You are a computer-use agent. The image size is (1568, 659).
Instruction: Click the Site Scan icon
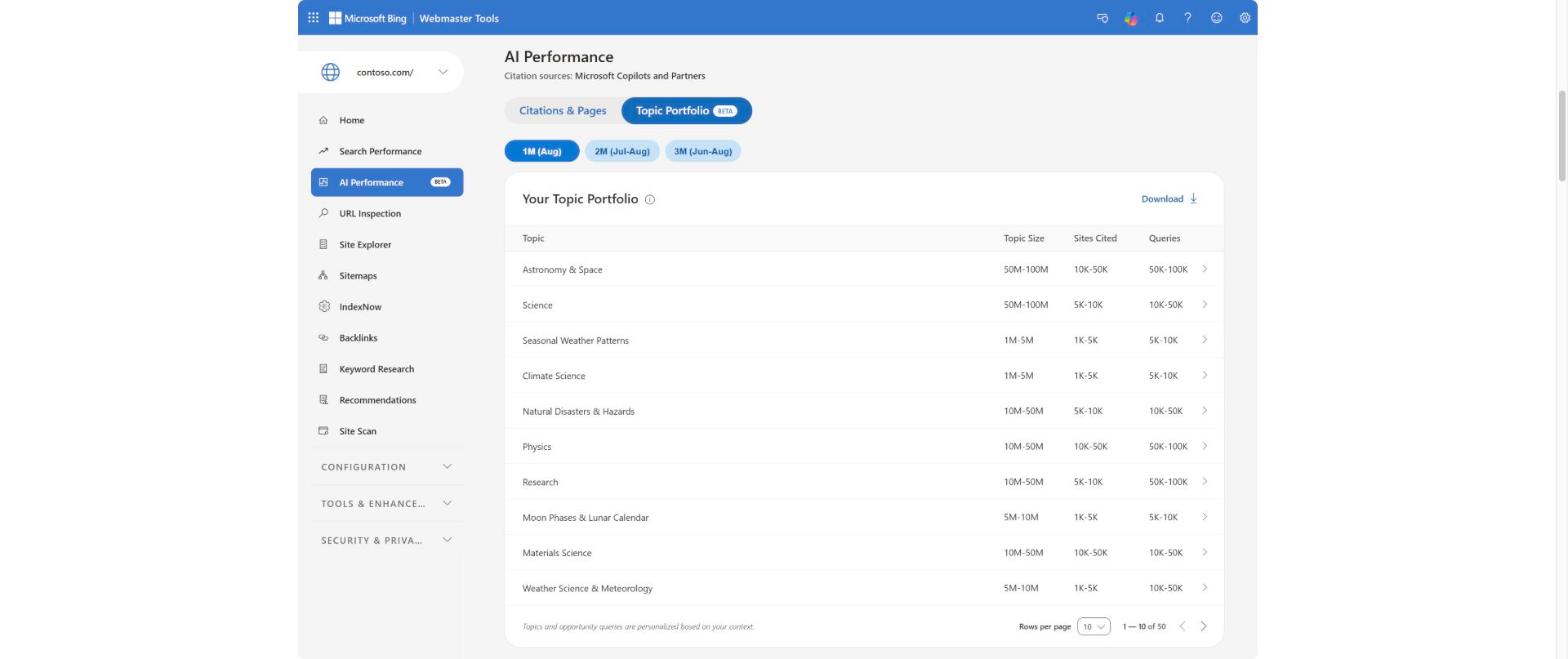pyautogui.click(x=323, y=431)
